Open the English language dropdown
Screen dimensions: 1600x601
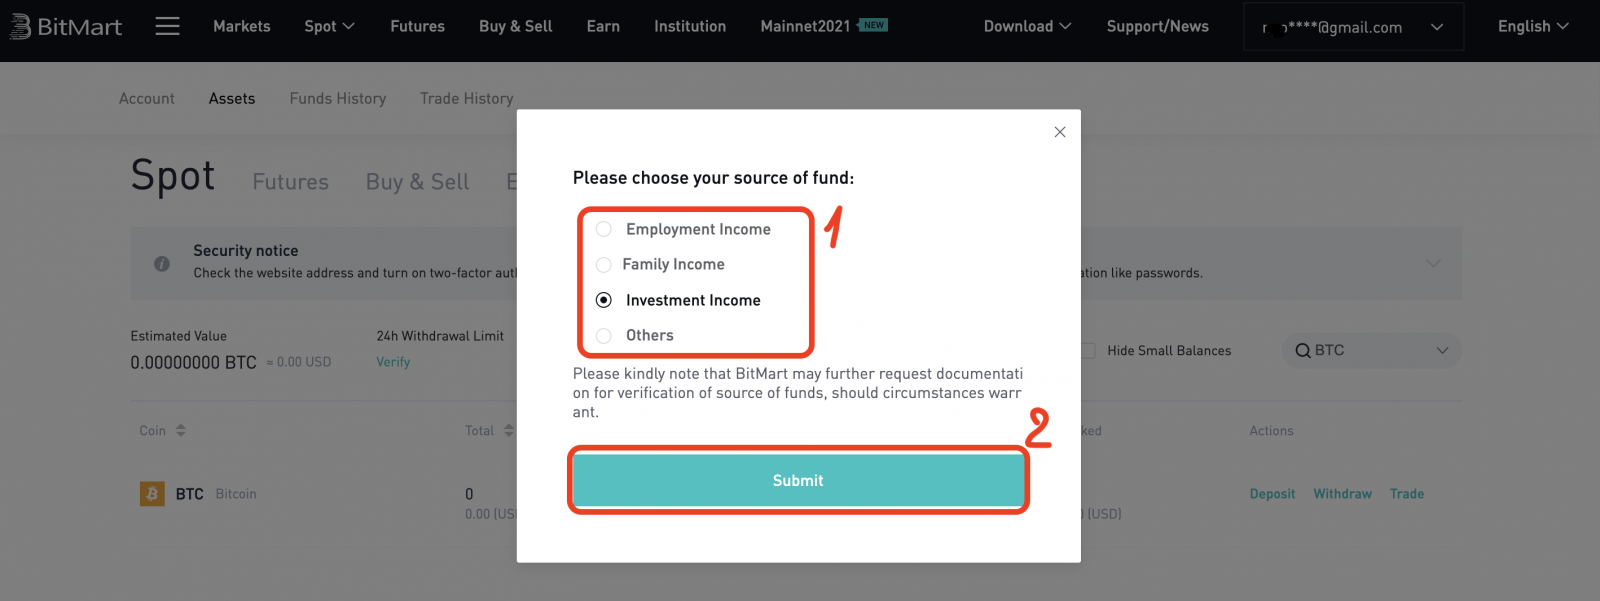coord(1532,27)
